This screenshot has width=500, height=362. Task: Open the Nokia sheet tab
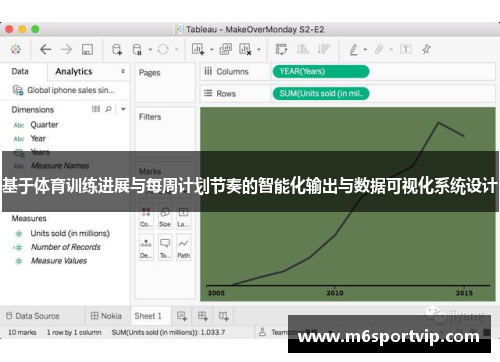(x=106, y=316)
